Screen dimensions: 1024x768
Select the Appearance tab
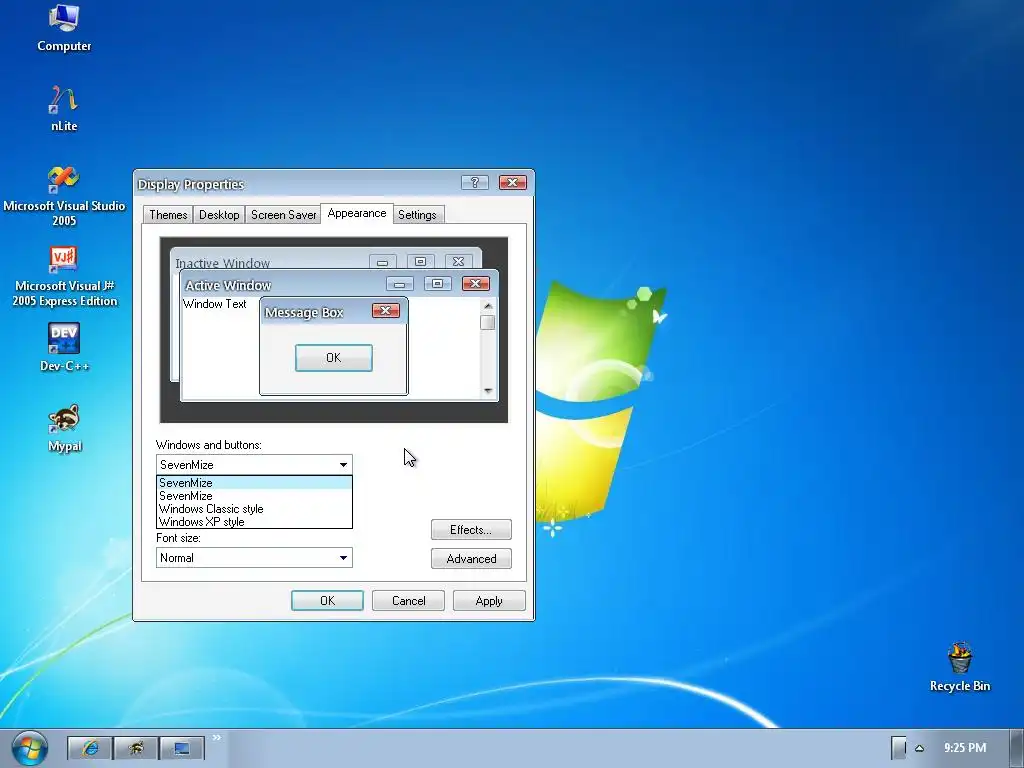357,214
